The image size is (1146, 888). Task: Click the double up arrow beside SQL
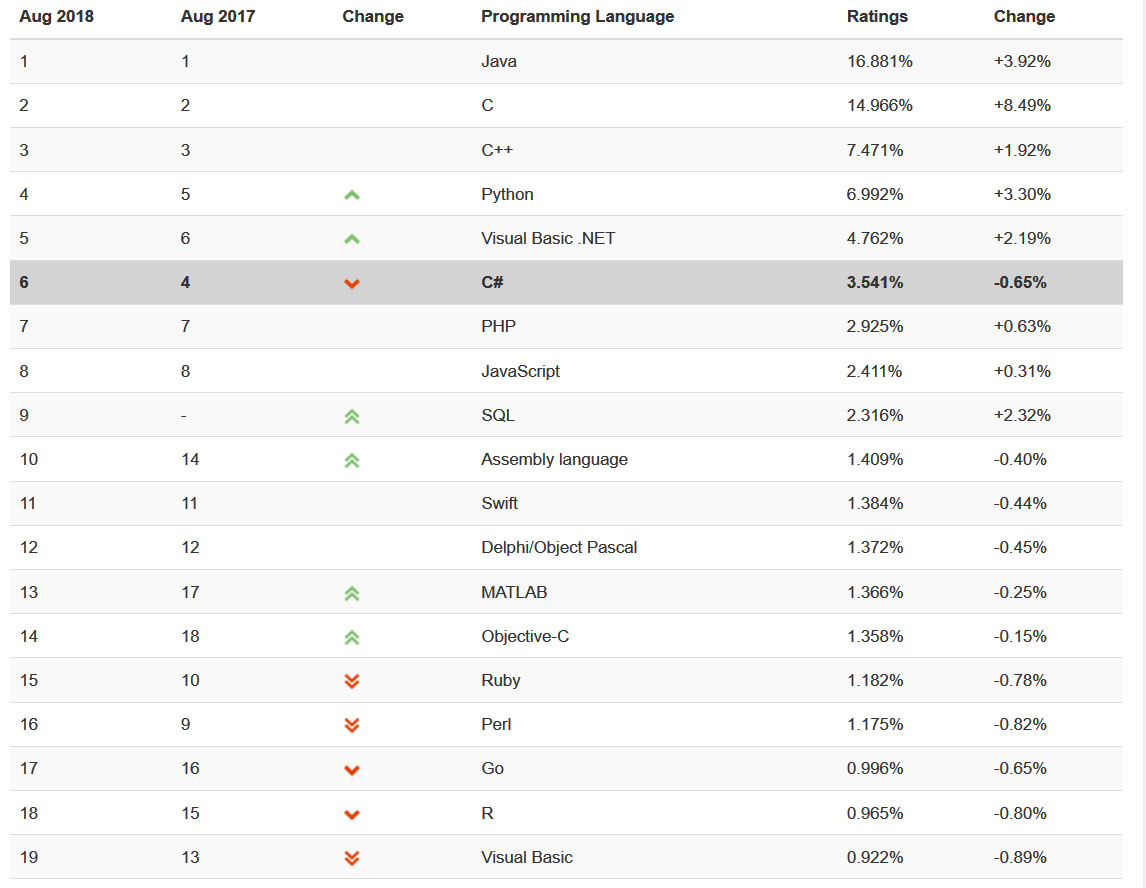[351, 416]
